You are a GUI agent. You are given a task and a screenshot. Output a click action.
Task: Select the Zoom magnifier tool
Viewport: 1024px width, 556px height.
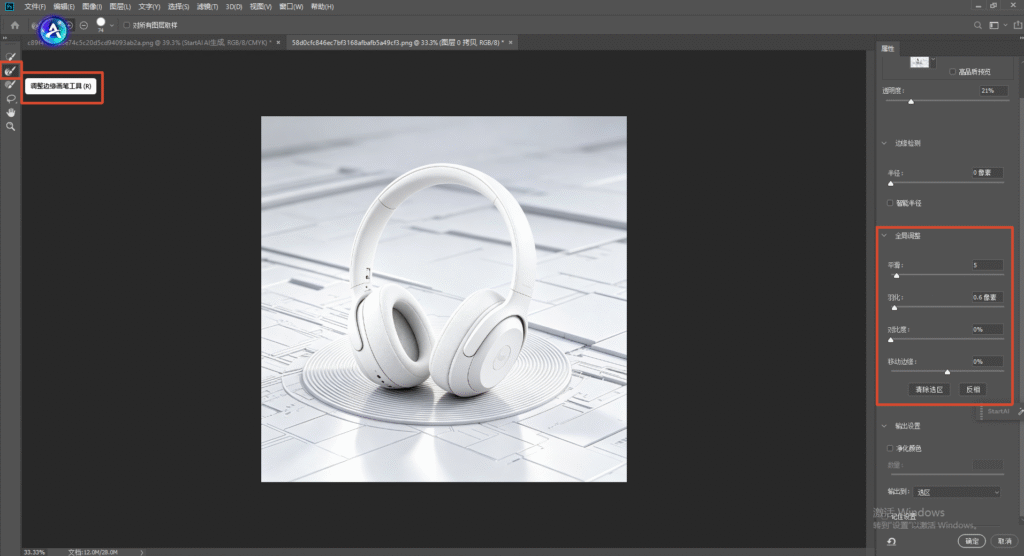point(10,127)
